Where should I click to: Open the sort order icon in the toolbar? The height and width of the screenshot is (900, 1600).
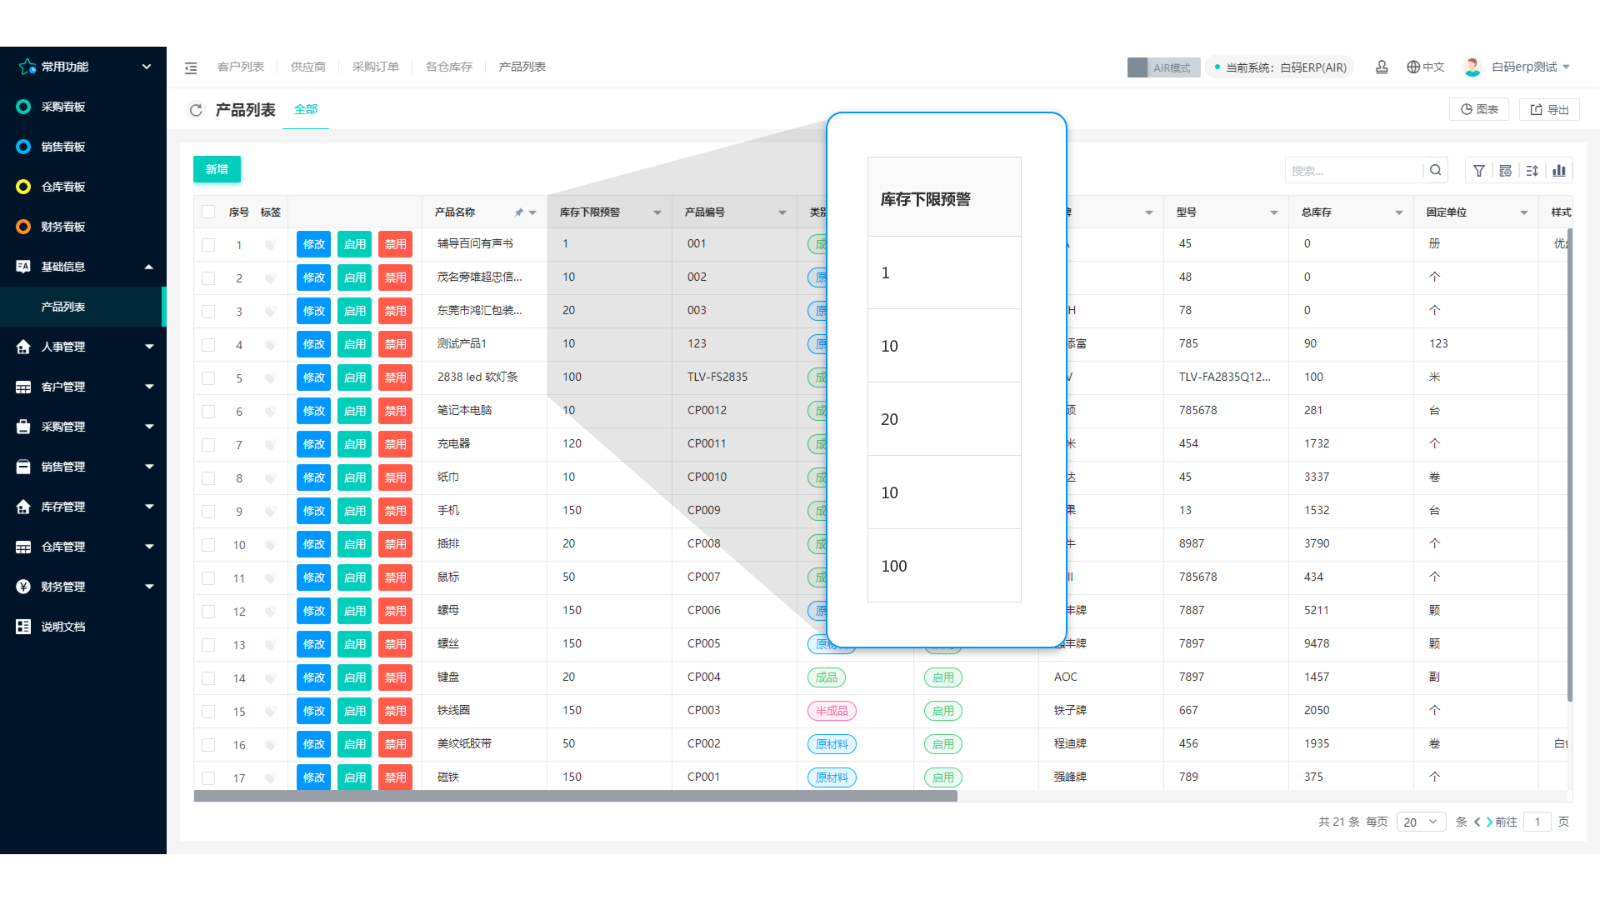click(1531, 170)
